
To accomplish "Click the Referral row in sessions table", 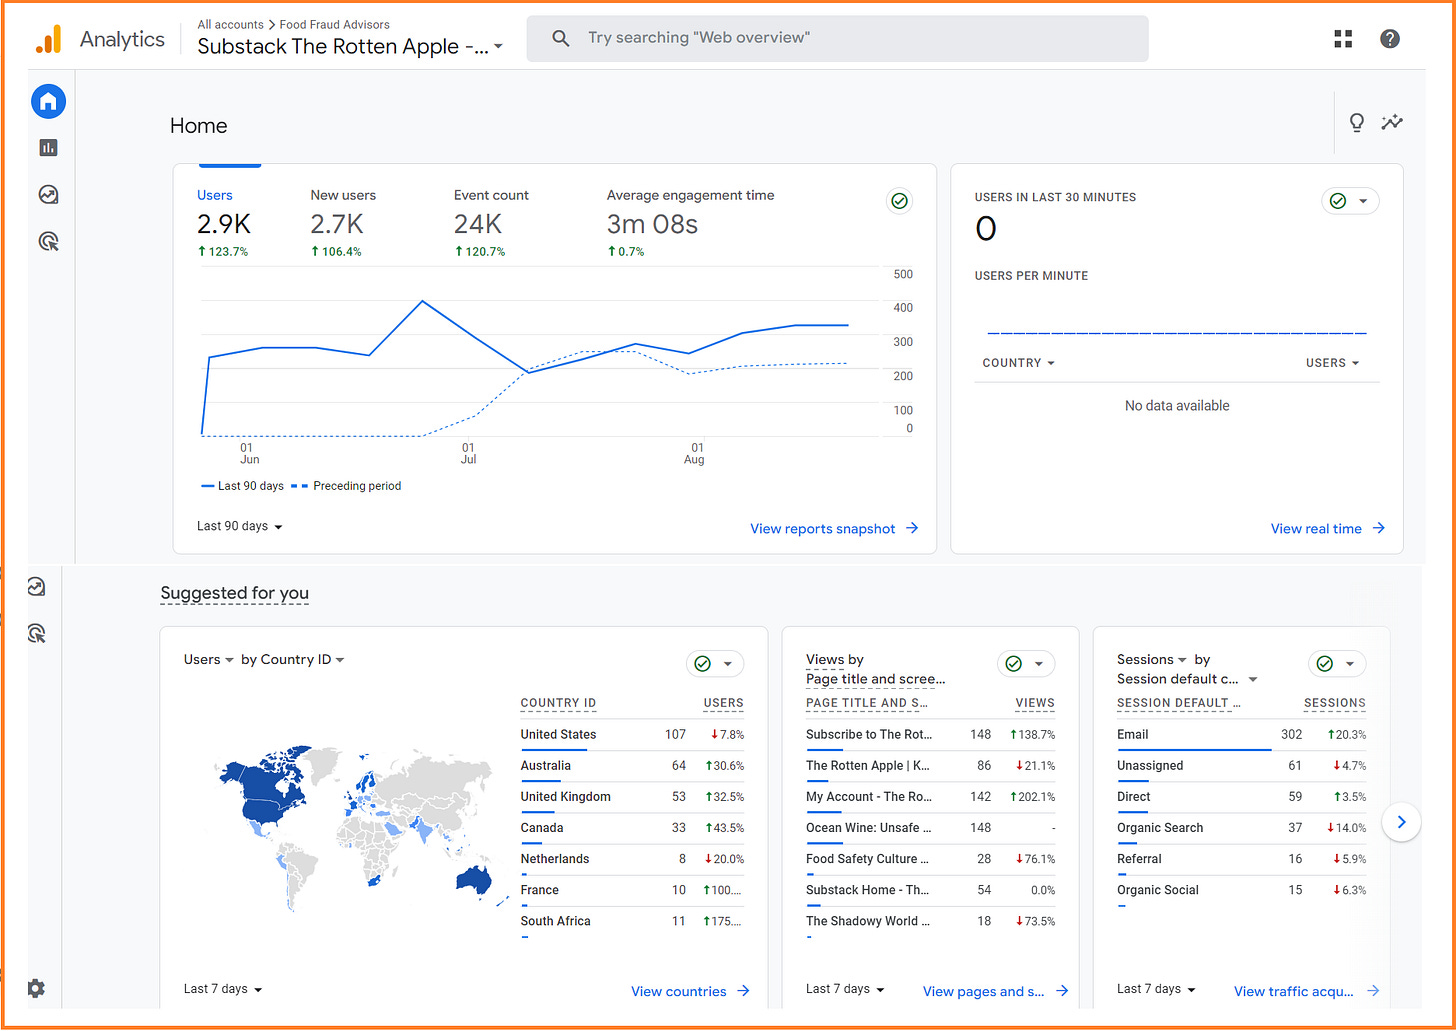I will [x=1241, y=859].
